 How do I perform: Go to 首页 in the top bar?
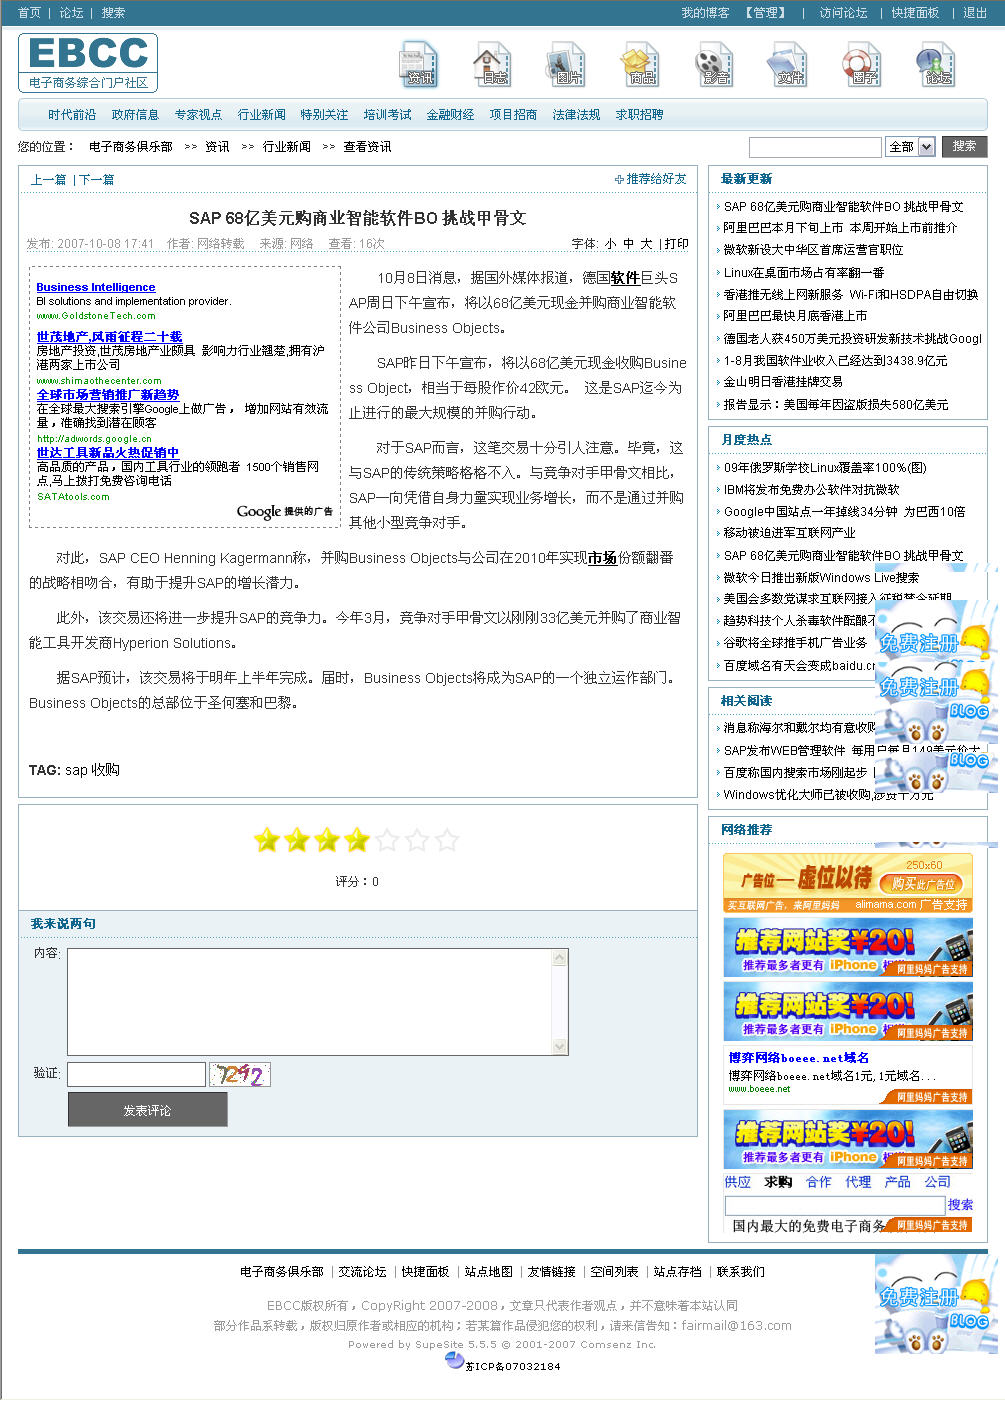(x=30, y=13)
